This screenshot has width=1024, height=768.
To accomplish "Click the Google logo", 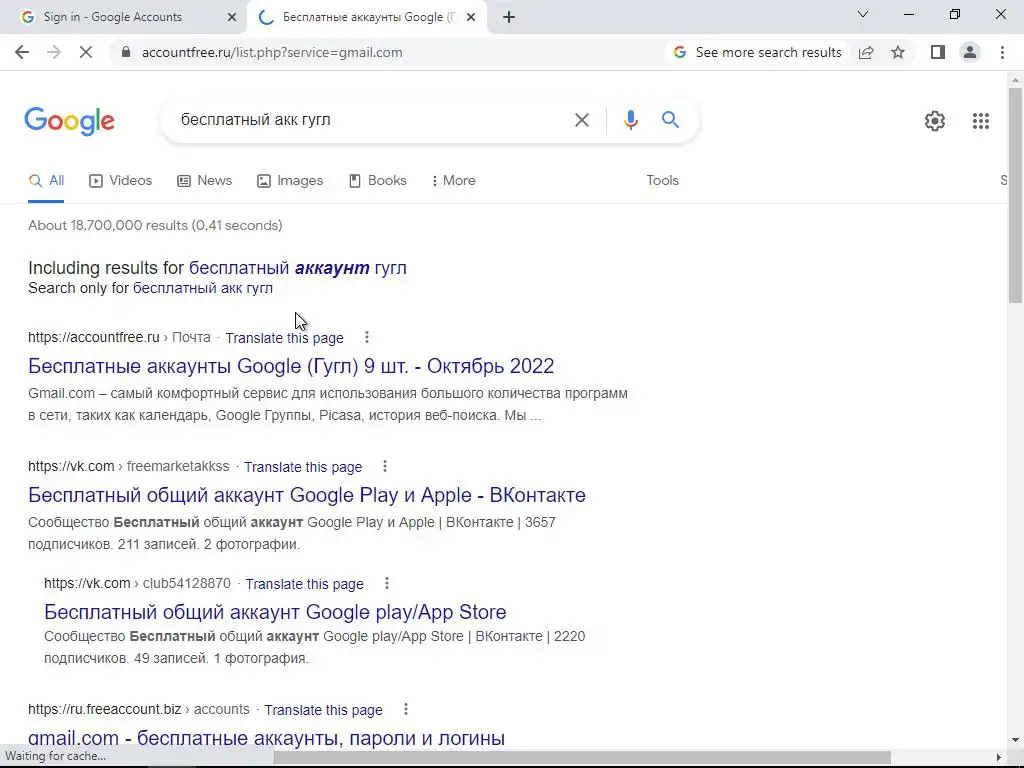I will point(70,121).
